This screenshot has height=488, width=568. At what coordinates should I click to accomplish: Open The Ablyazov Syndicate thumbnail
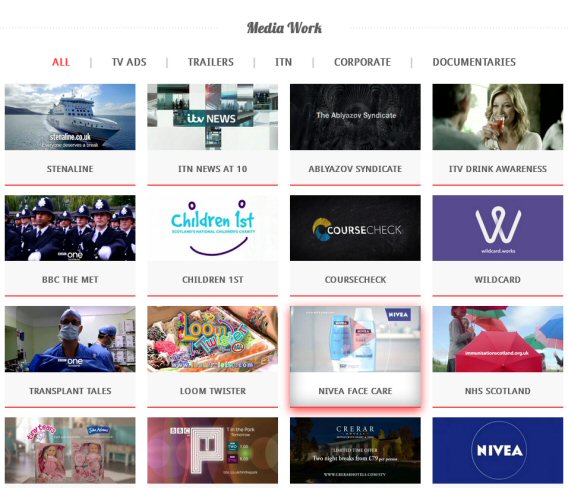pos(355,117)
